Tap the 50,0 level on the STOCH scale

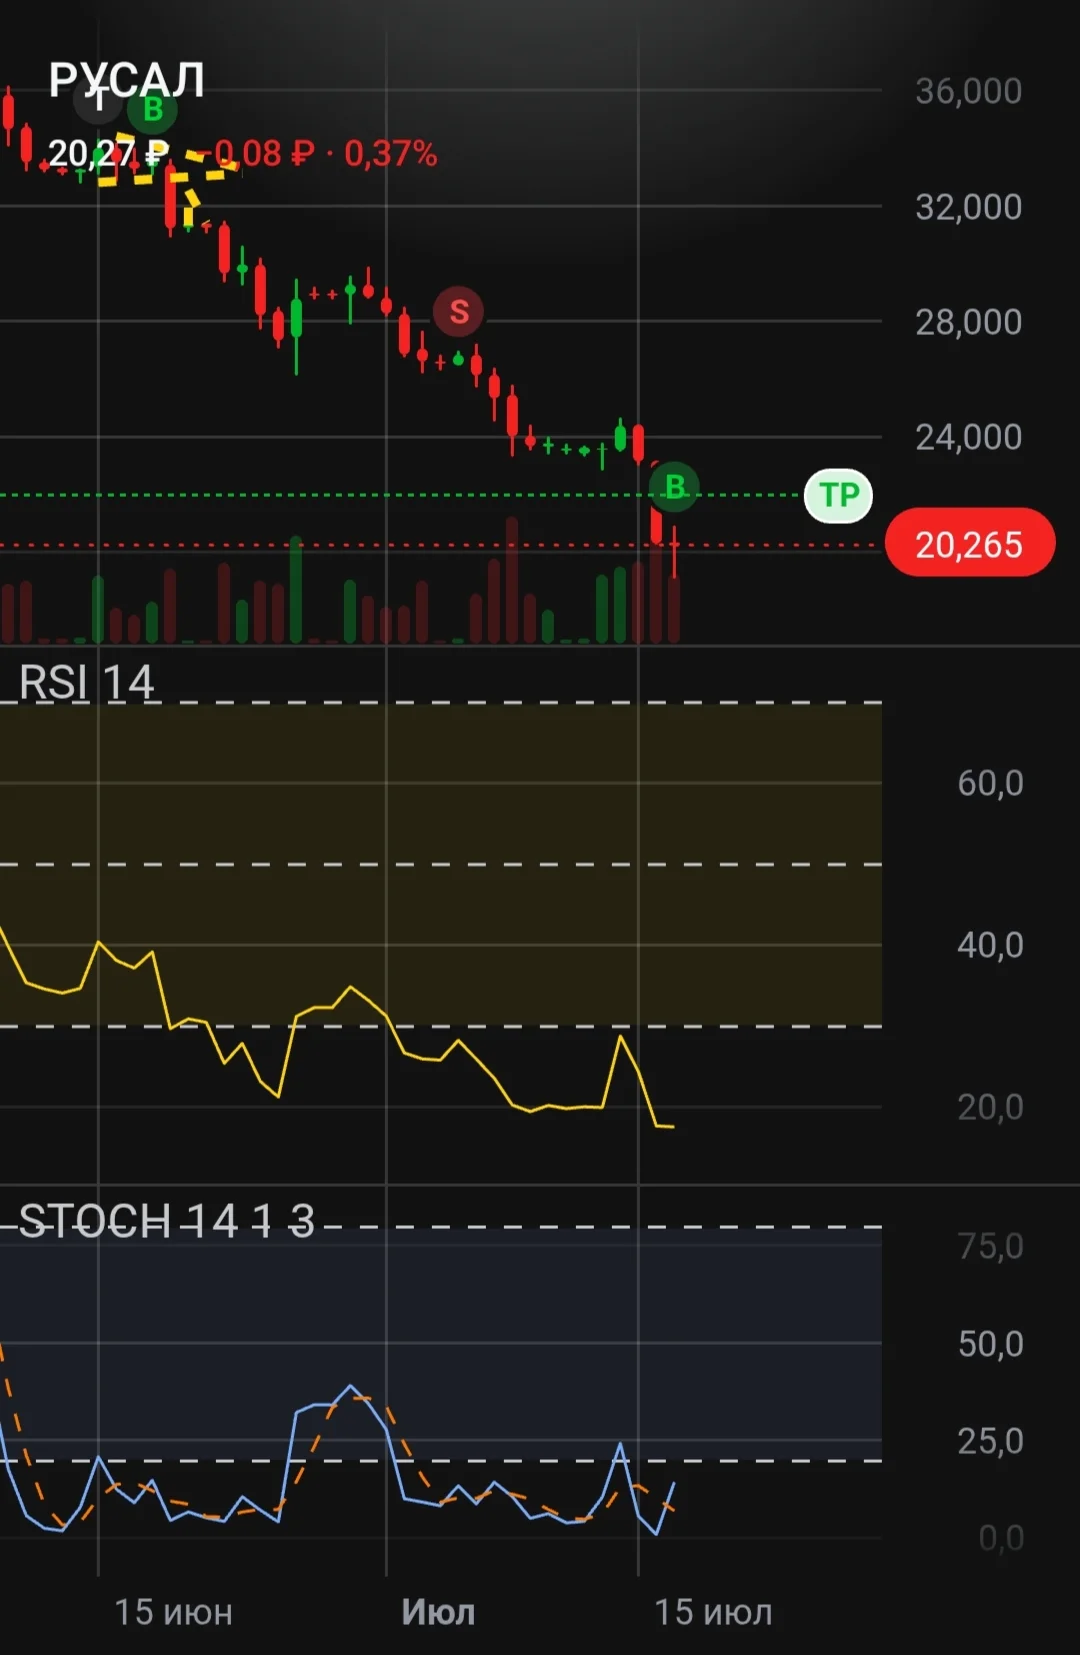click(990, 1344)
